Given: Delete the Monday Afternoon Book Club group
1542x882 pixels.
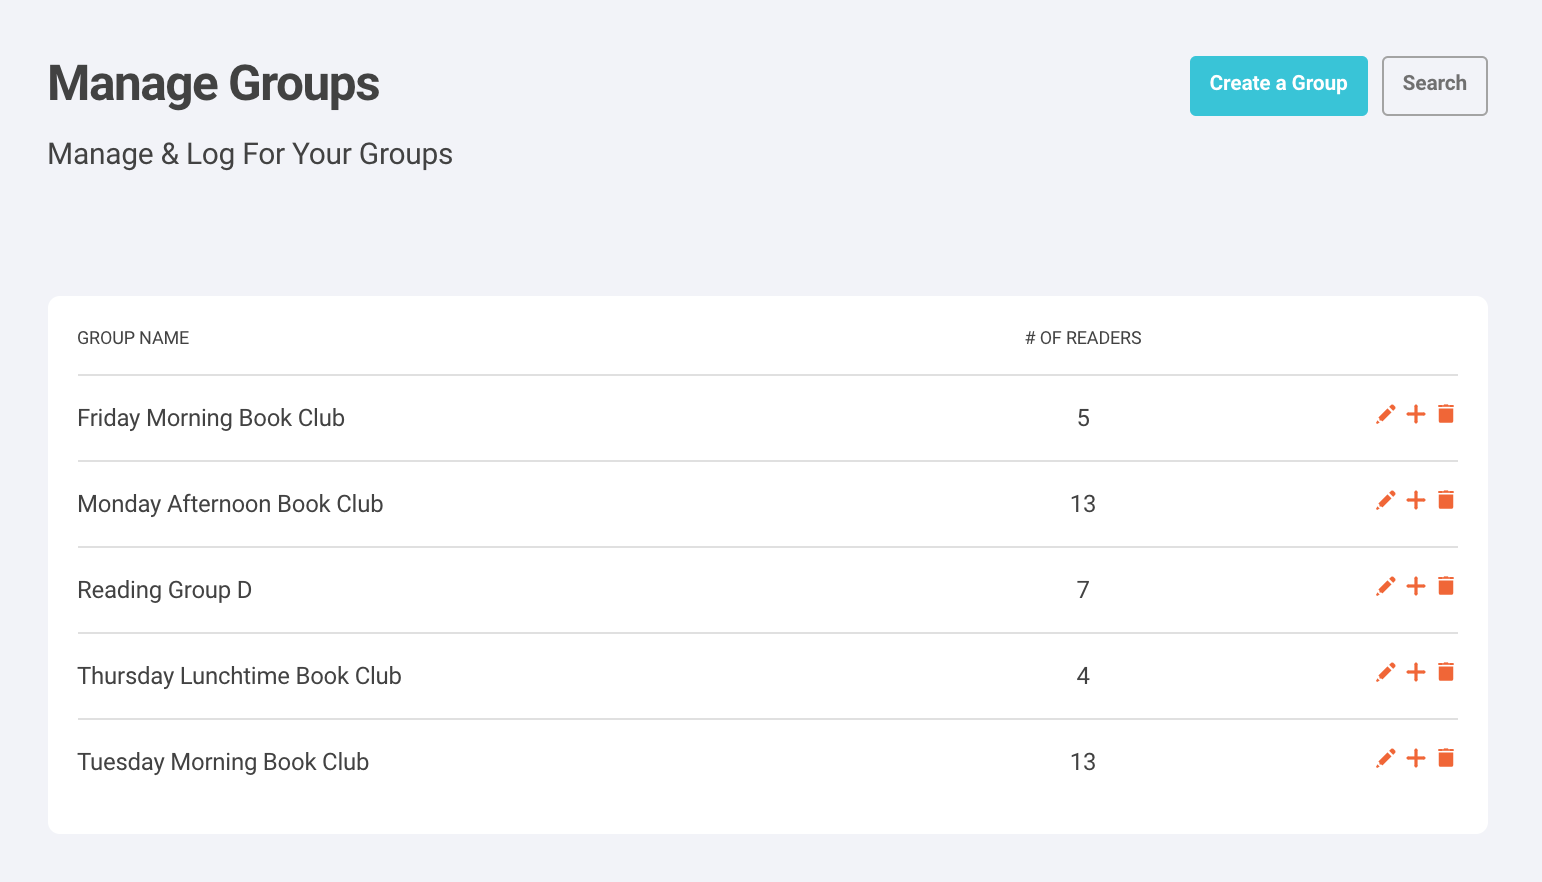Looking at the screenshot, I should tap(1446, 500).
